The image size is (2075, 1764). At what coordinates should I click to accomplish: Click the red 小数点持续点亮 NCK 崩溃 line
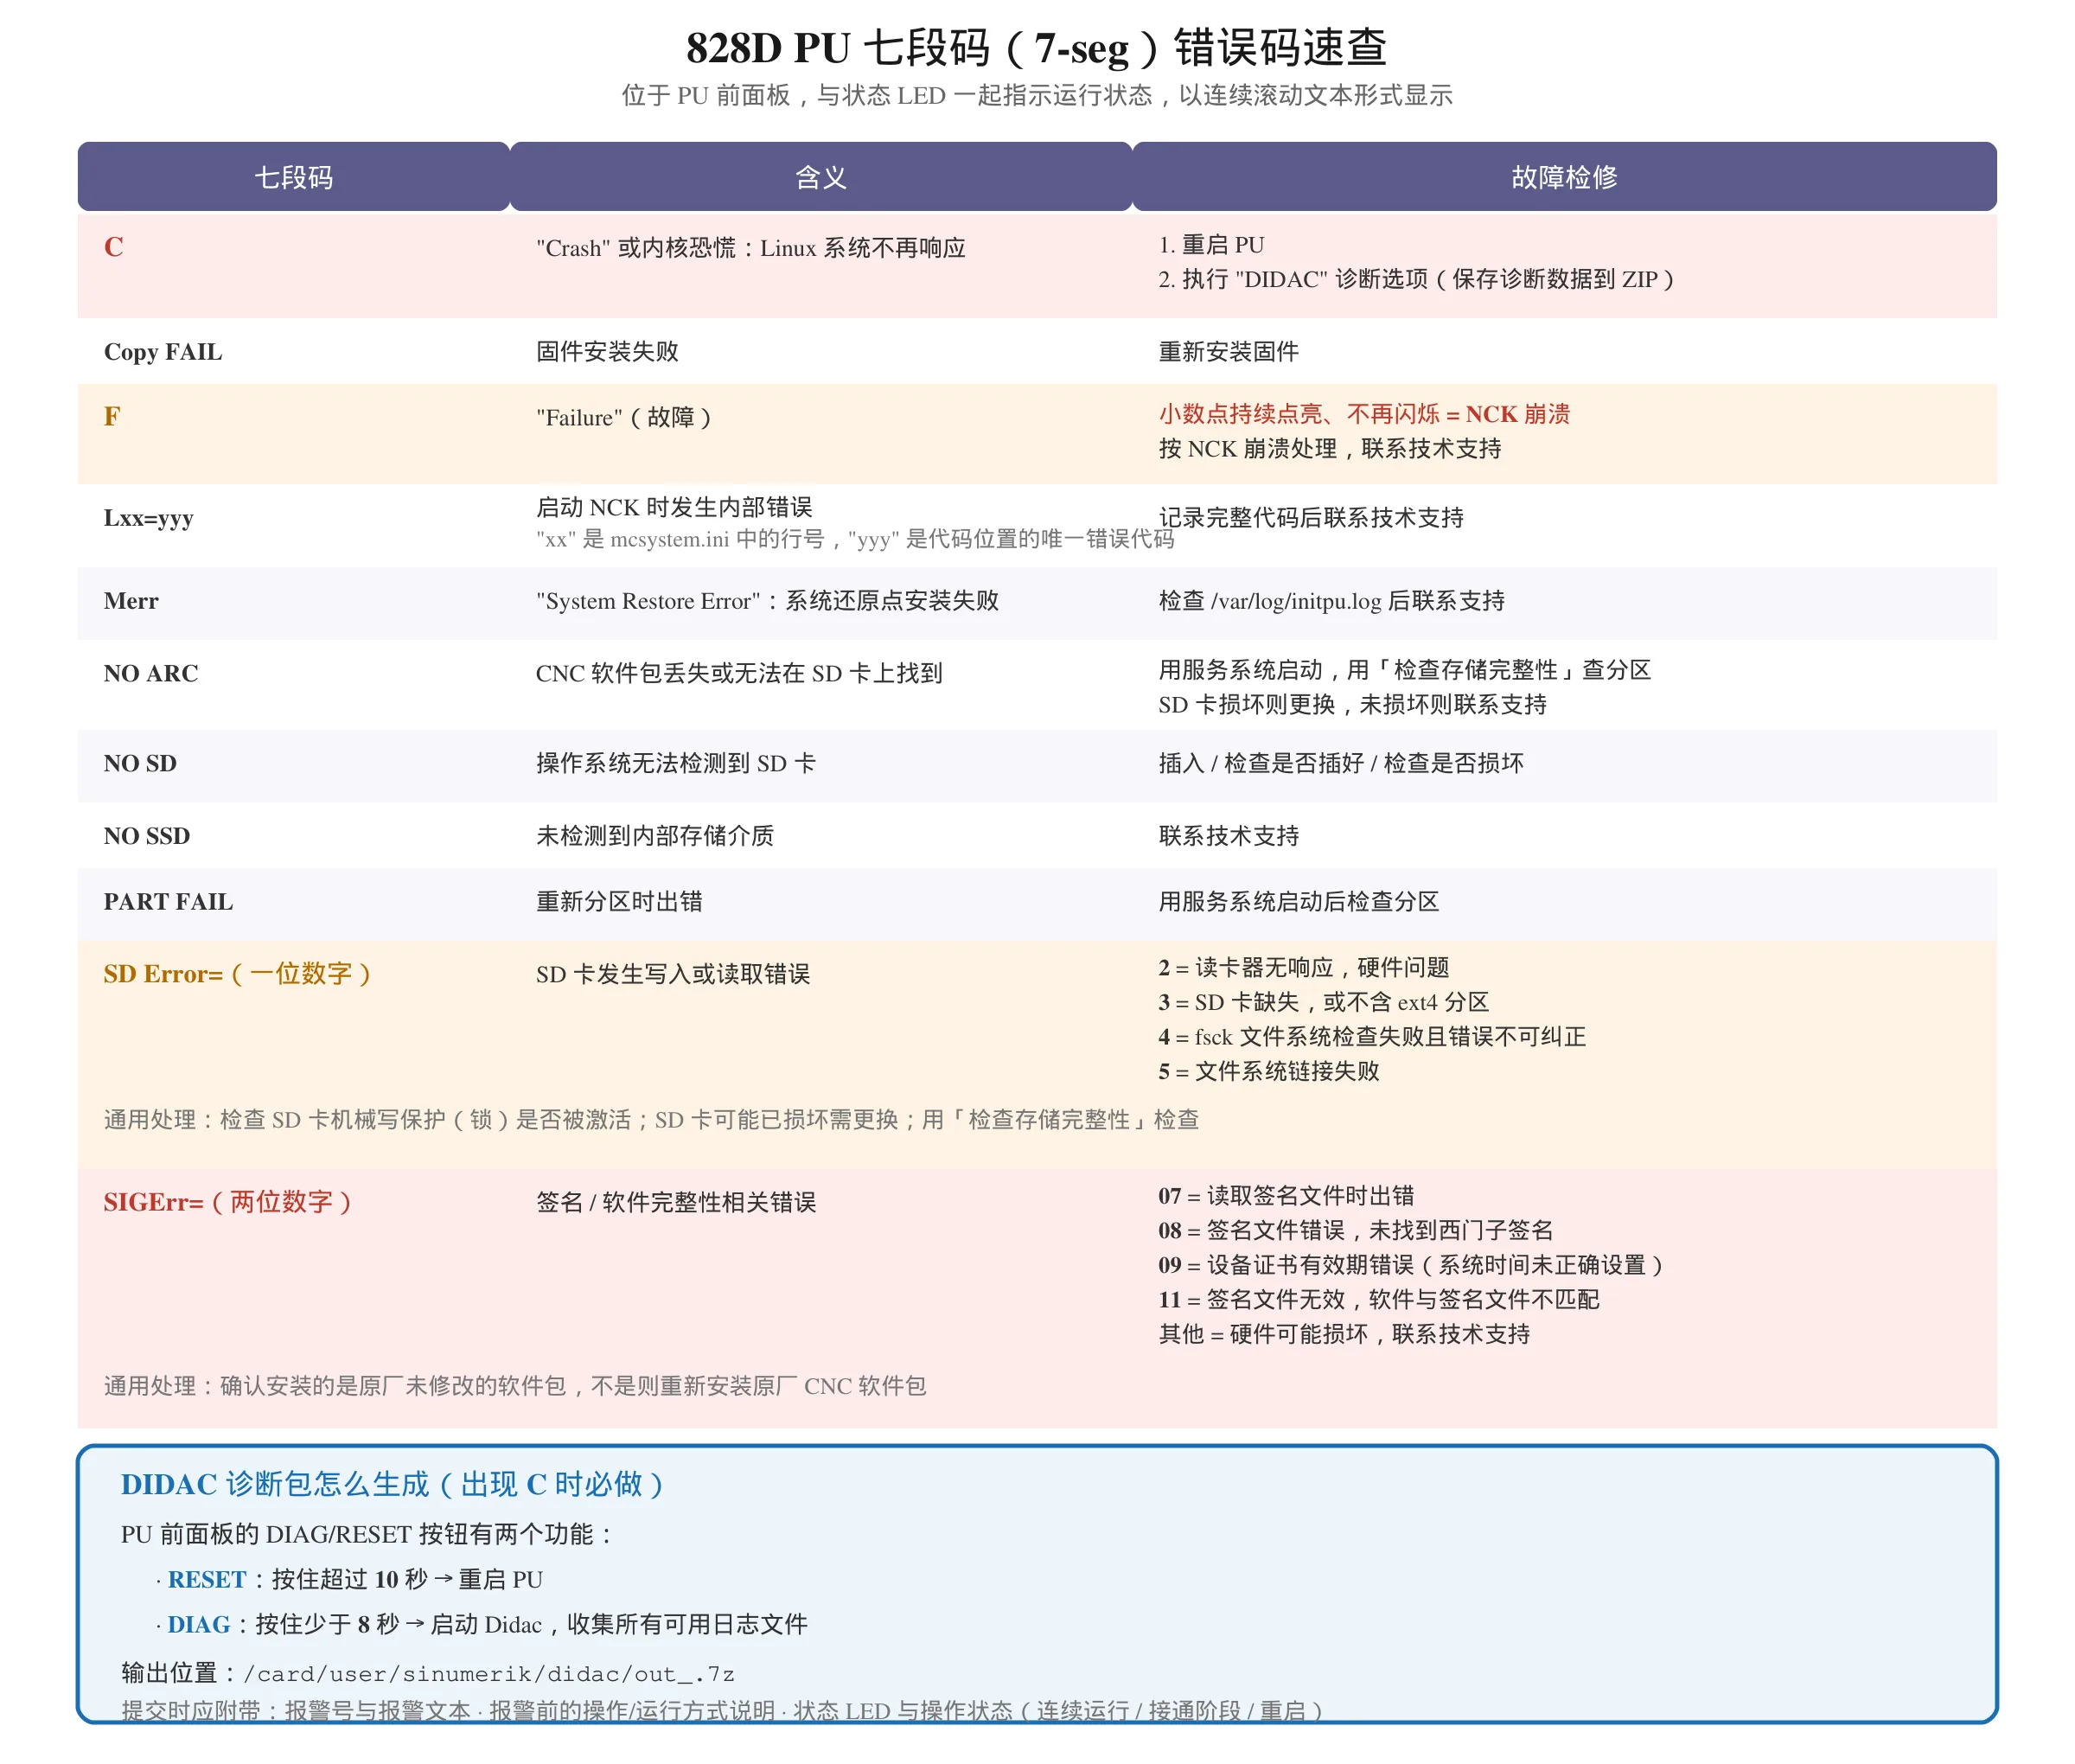coord(1364,413)
